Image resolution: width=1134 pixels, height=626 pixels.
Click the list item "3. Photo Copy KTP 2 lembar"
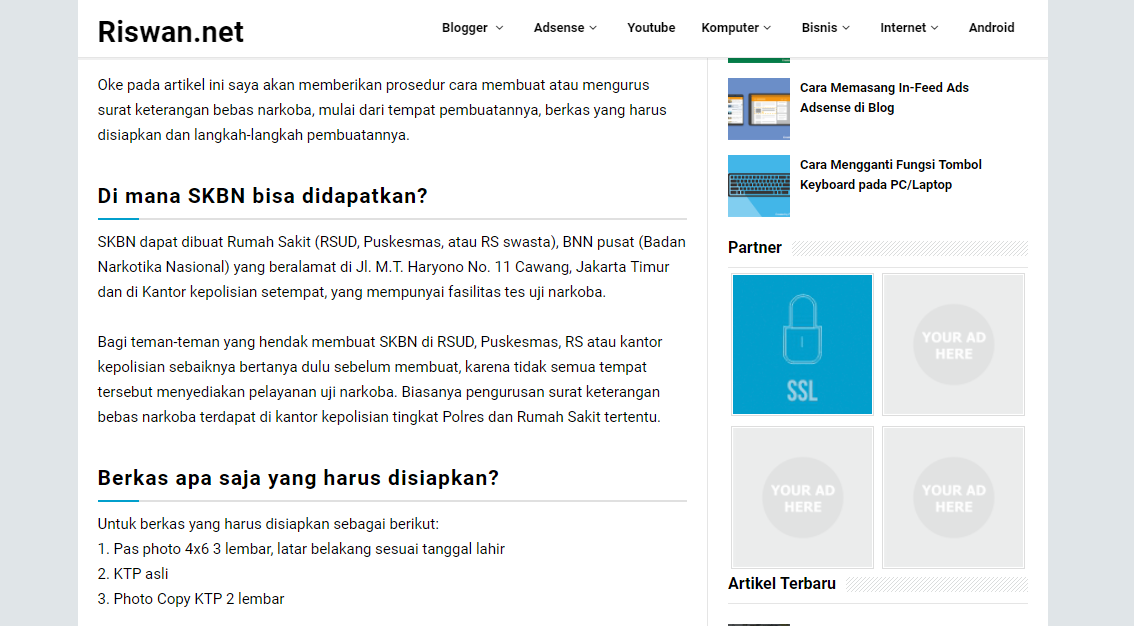tap(191, 599)
